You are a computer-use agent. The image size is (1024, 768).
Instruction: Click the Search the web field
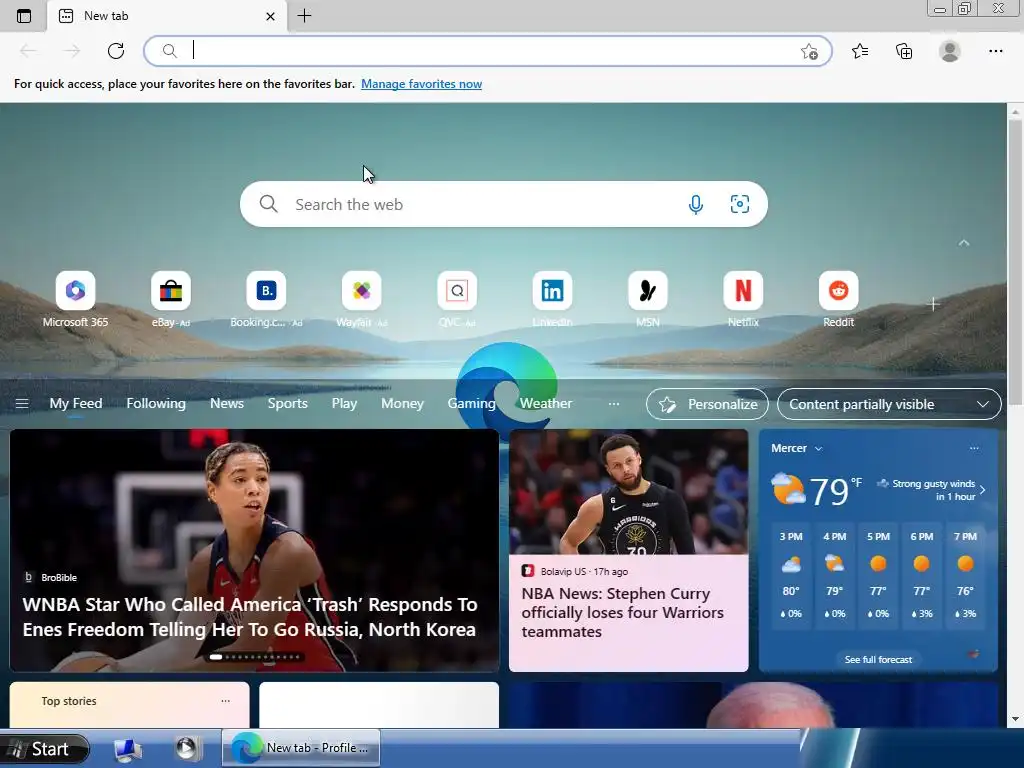[504, 204]
